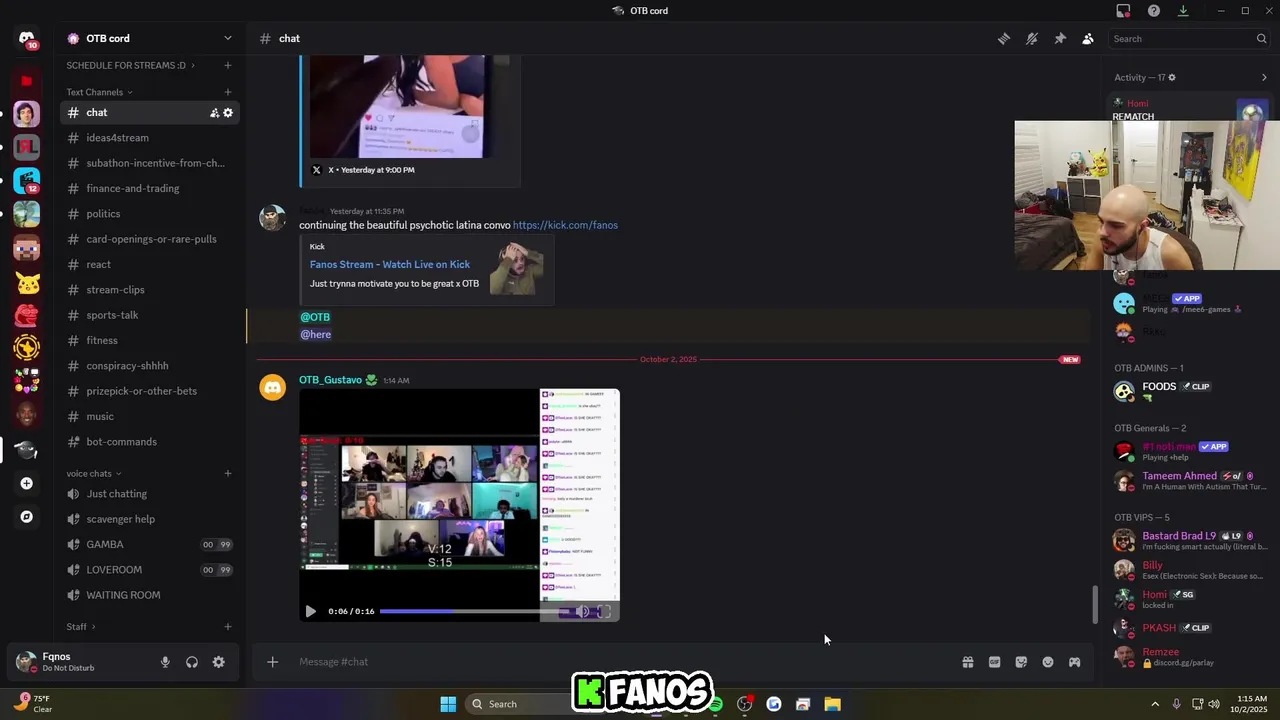Screen dimensions: 1280x720
Task: Open Discord direct messages home icon
Action: click(27, 38)
